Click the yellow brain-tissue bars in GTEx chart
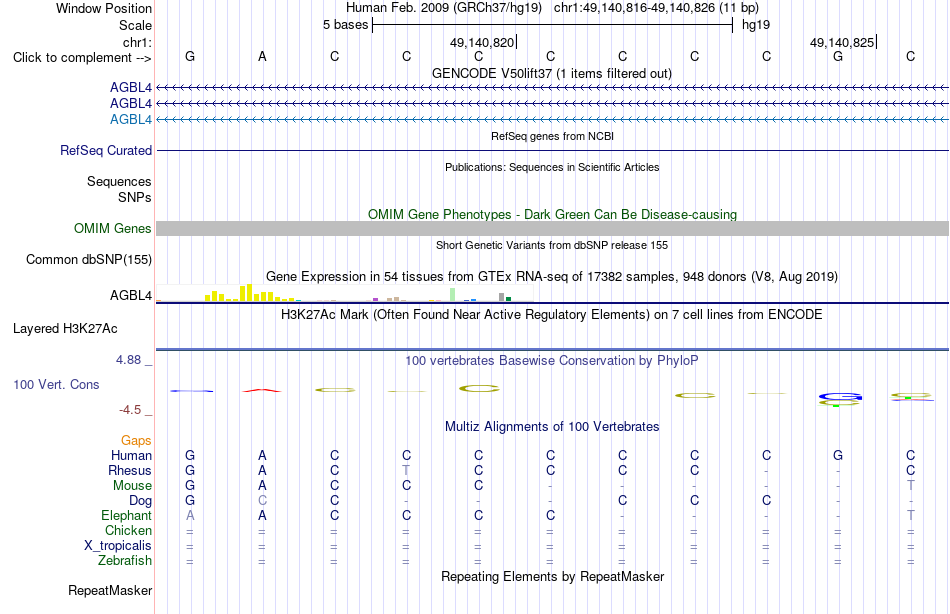950x614 pixels. pos(248,293)
